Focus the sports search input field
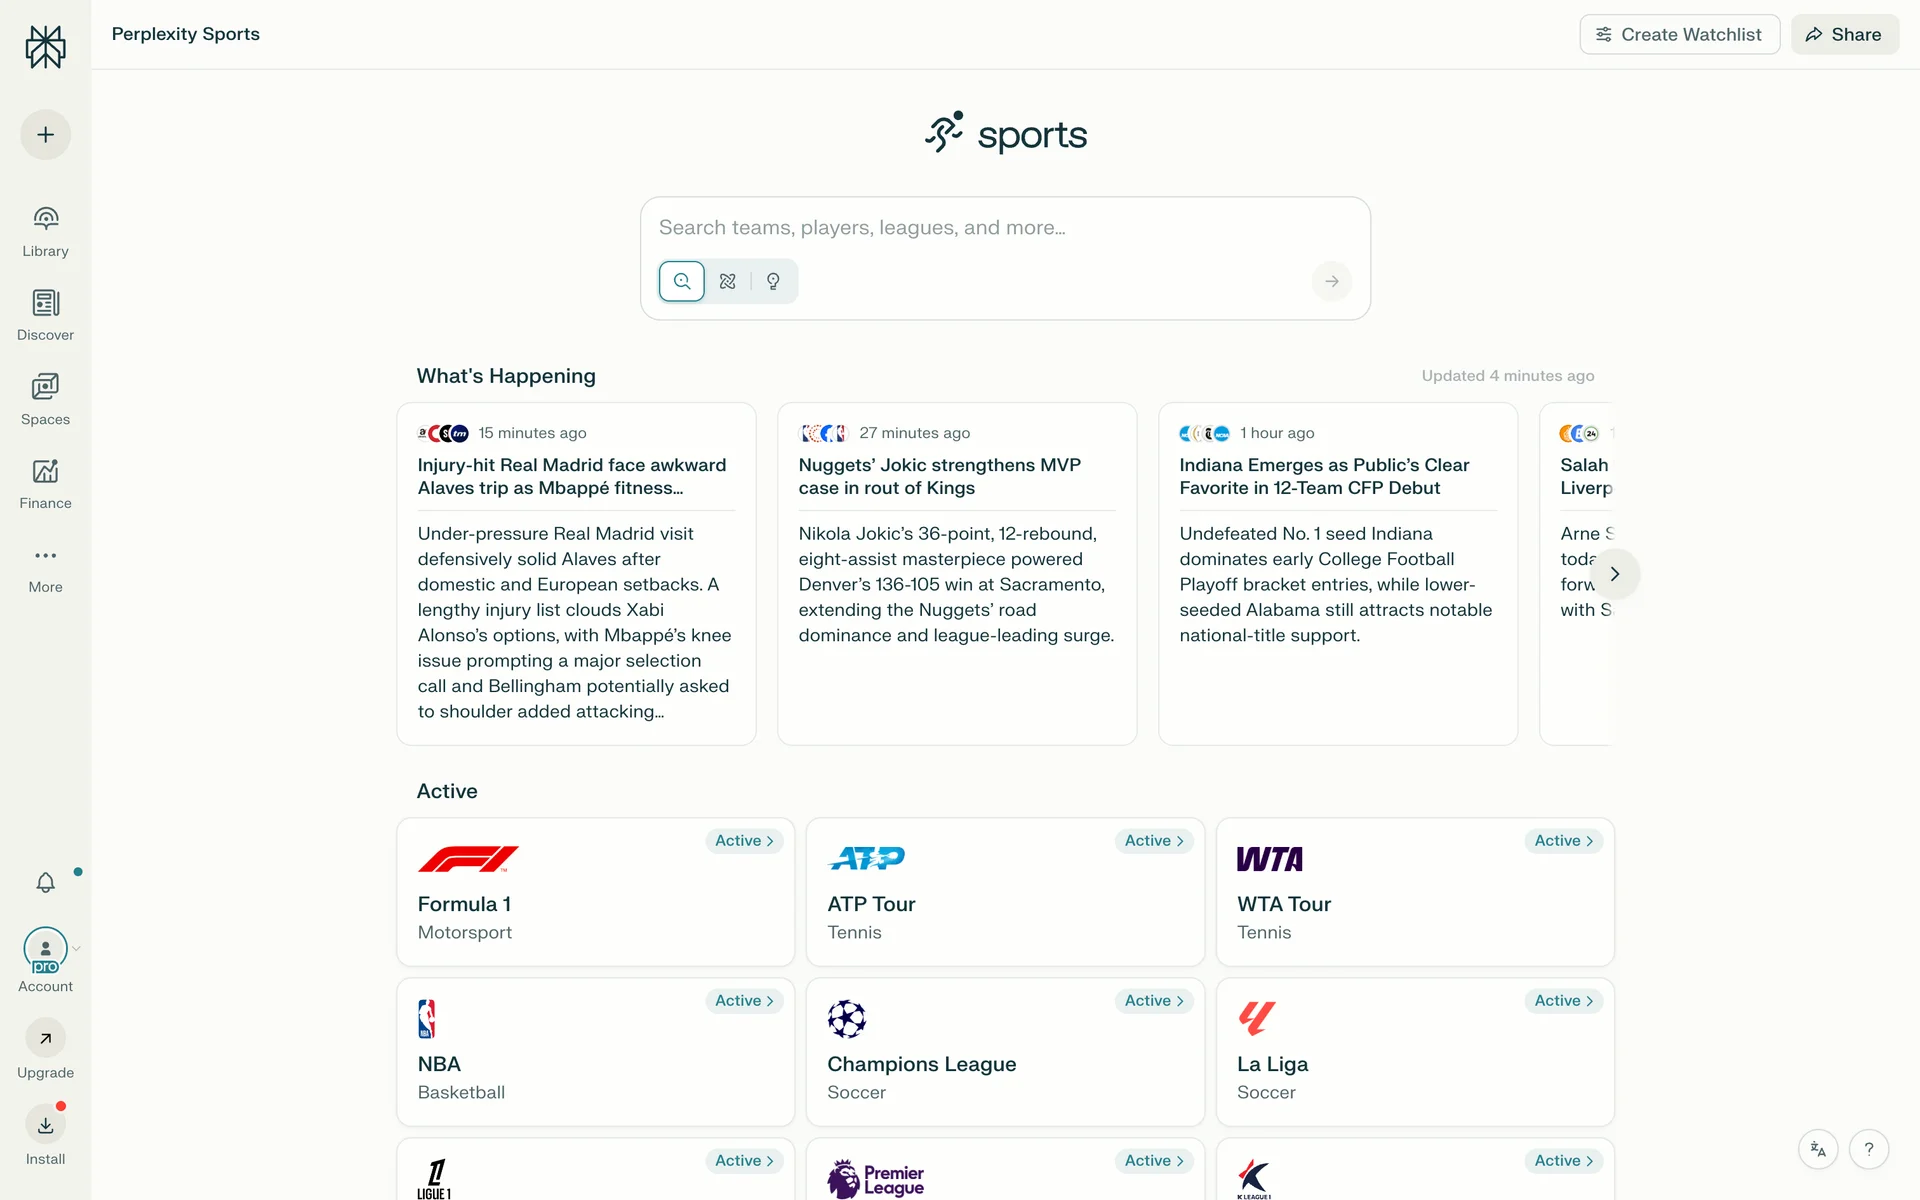This screenshot has width=1920, height=1200. [x=1004, y=228]
